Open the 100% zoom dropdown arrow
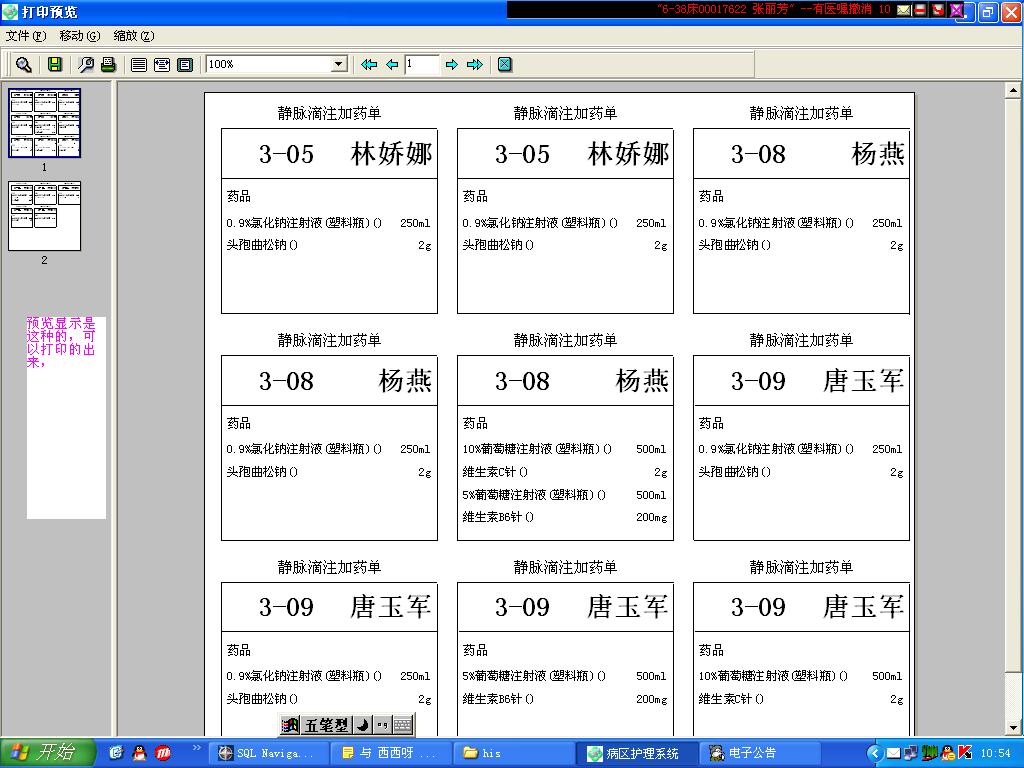This screenshot has width=1024, height=768. point(338,64)
